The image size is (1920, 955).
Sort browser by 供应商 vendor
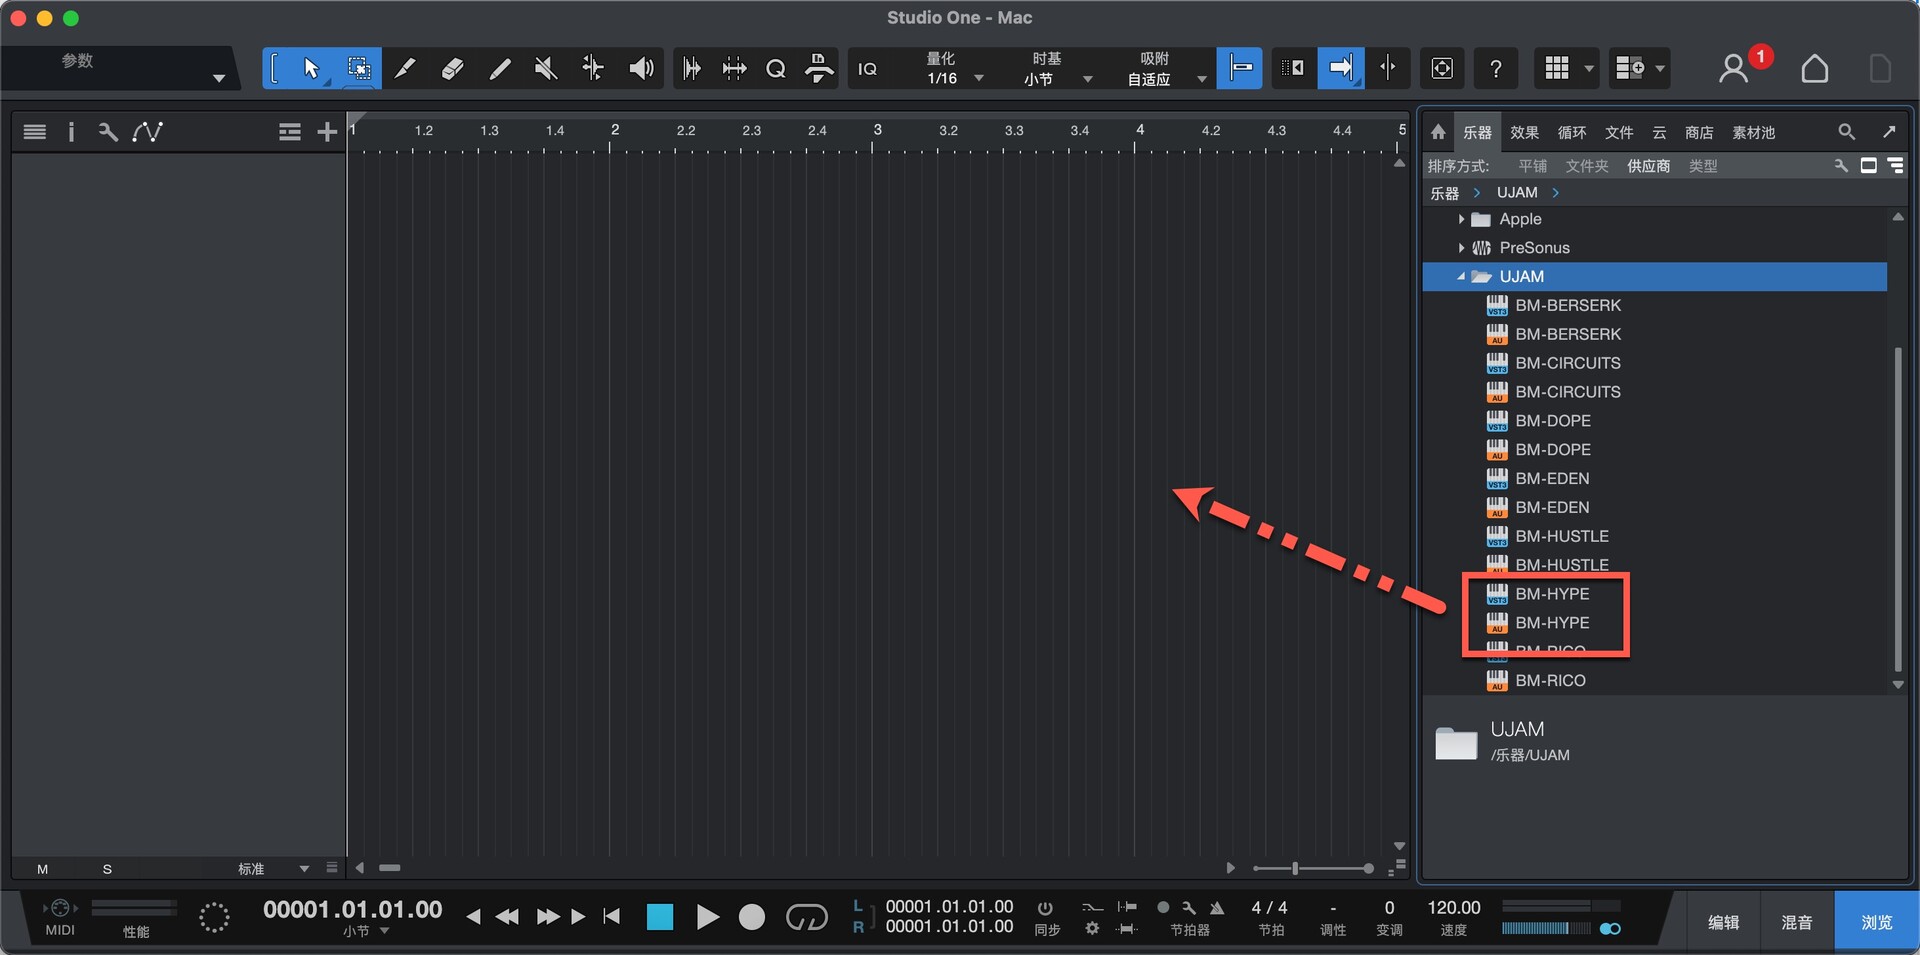point(1649,166)
